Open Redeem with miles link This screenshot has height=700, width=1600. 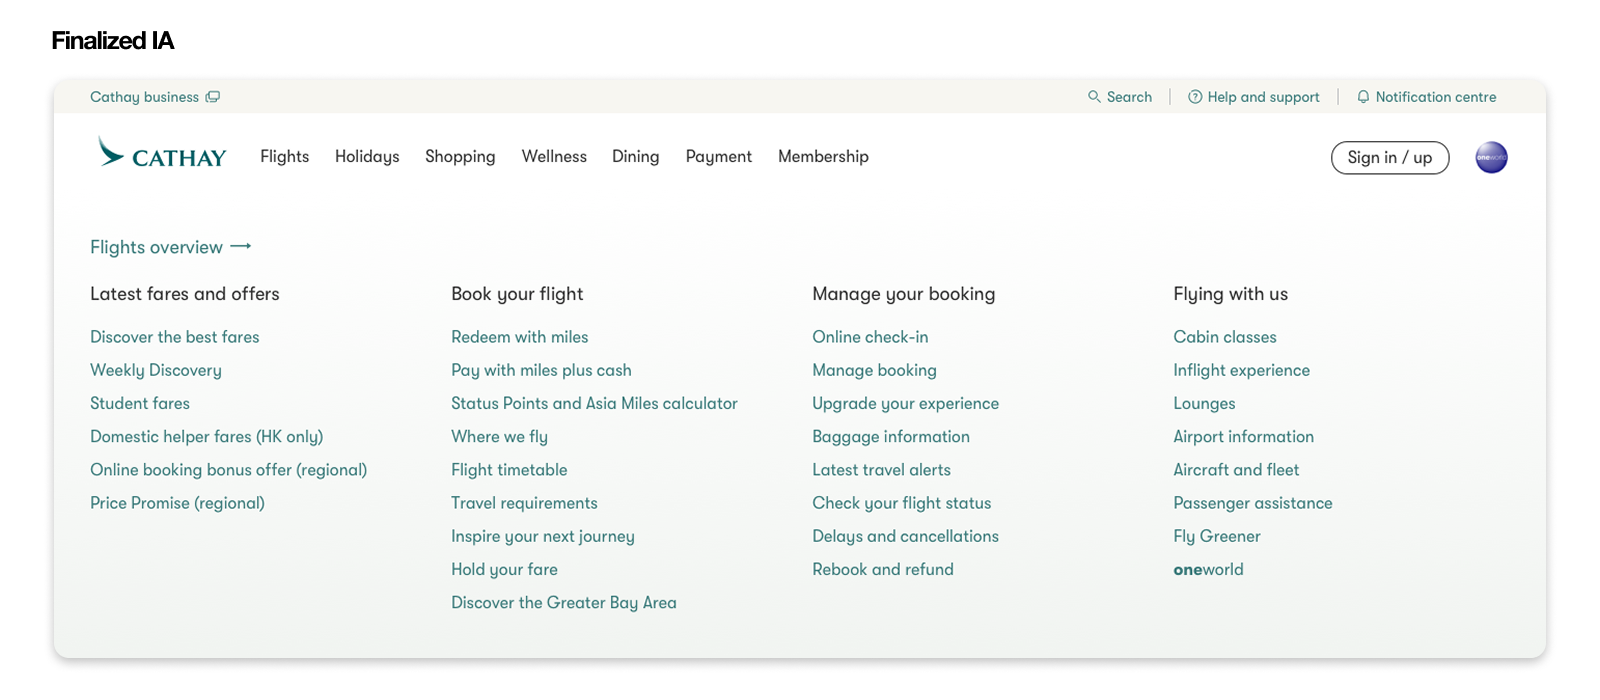pyautogui.click(x=520, y=337)
